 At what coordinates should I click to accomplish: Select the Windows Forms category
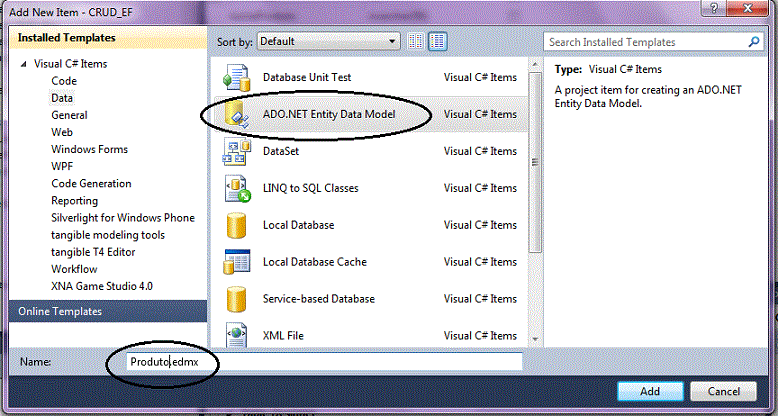point(89,149)
